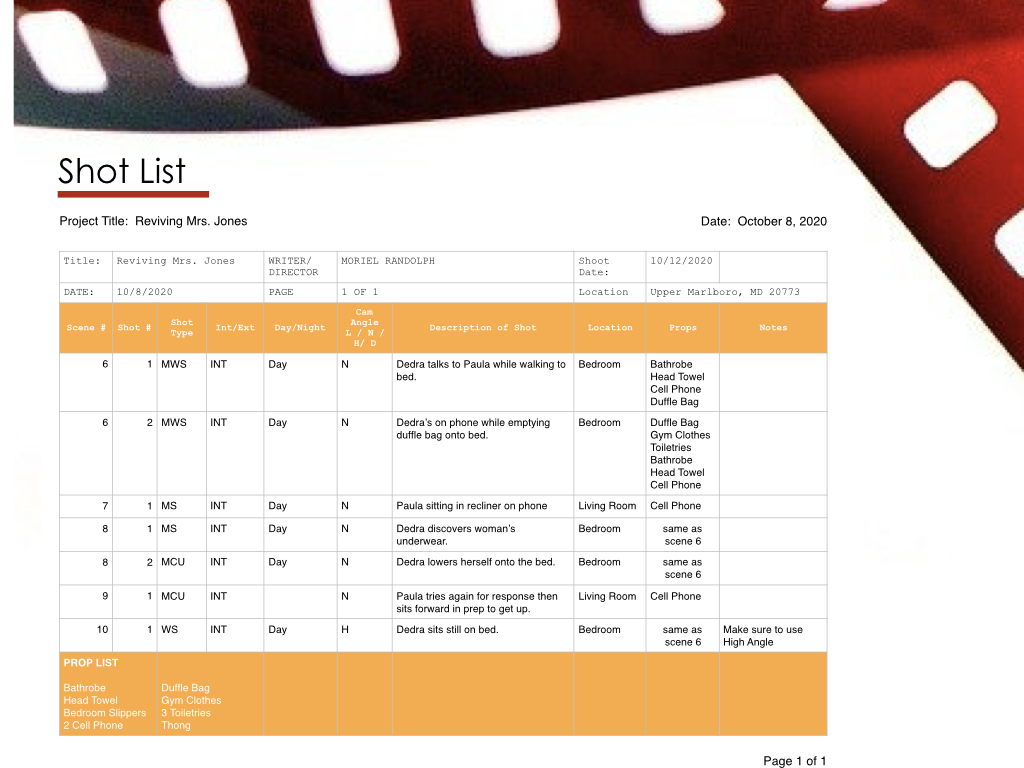The image size is (1024, 768).
Task: Click the Shoot Date value 10/12/2020
Action: click(681, 261)
